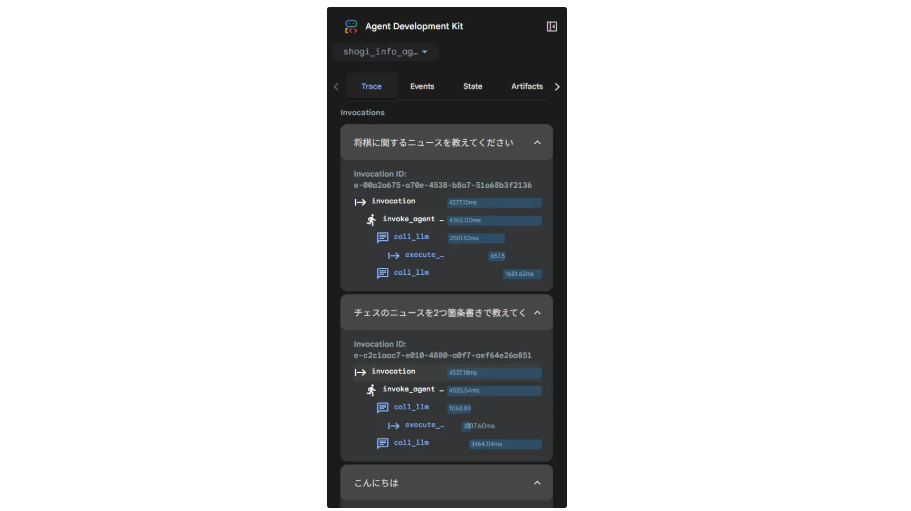The image size is (911, 511).
Task: Collapse the 将棋に関するニュース invocation panel
Action: point(537,143)
